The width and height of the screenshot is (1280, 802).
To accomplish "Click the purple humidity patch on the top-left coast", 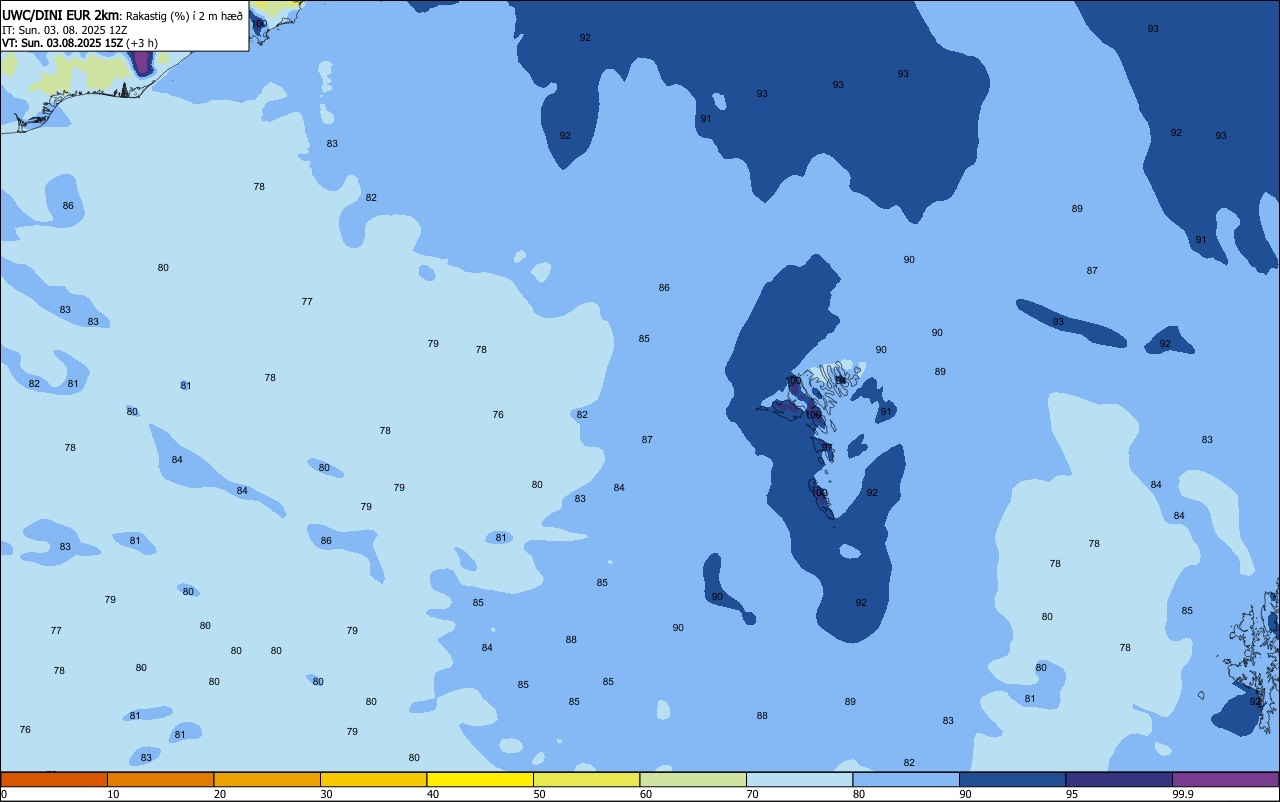I will pyautogui.click(x=142, y=62).
